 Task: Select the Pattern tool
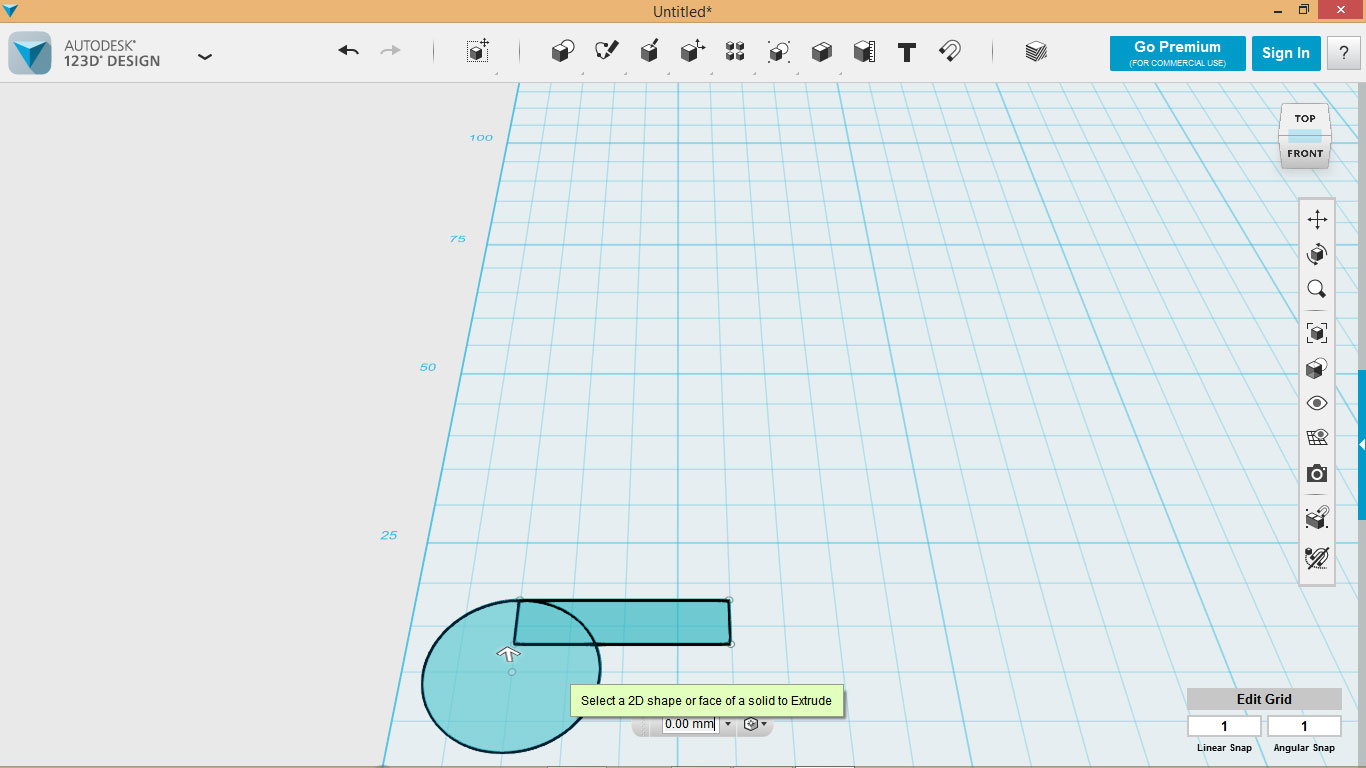click(735, 52)
